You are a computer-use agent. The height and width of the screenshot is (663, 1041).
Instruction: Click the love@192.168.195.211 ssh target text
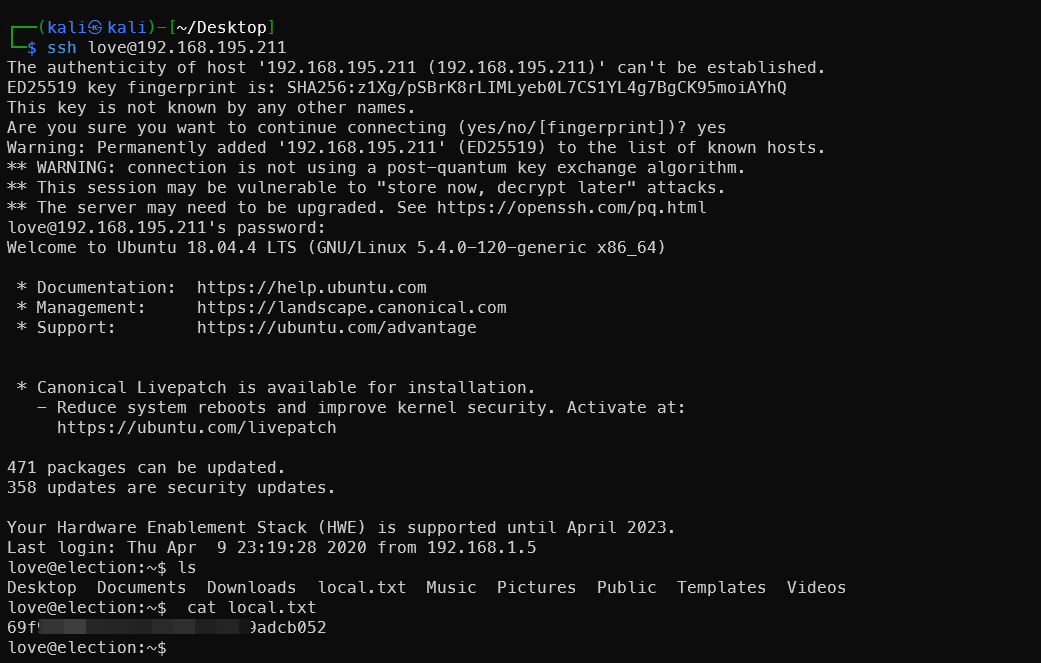[x=187, y=48]
